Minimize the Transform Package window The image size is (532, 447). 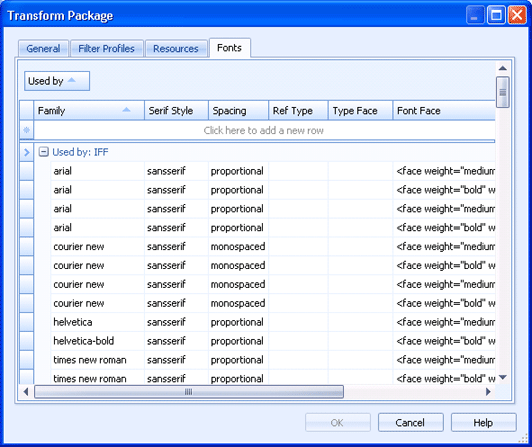[x=475, y=15]
